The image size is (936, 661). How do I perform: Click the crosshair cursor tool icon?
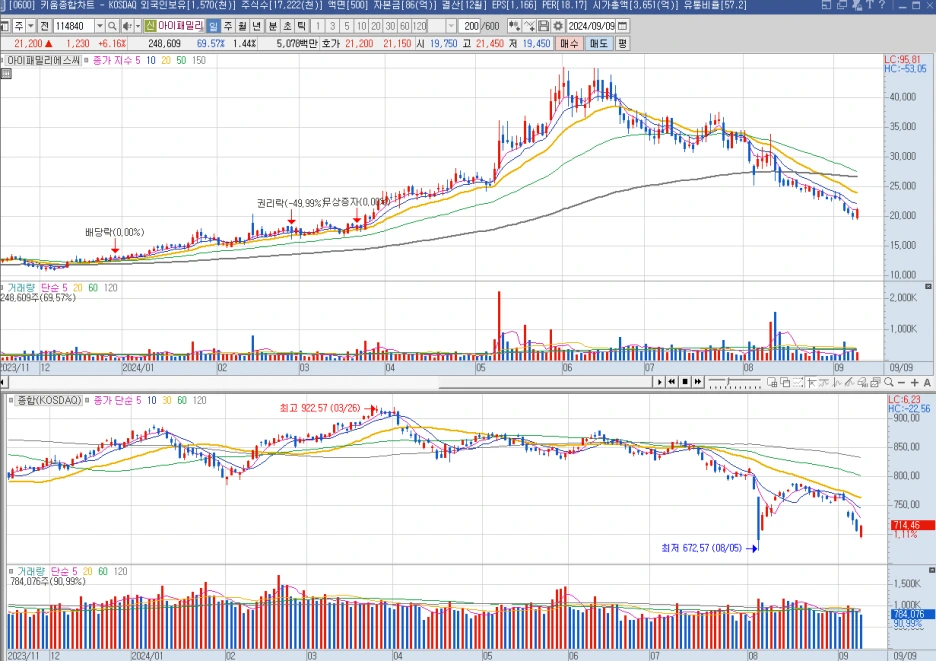click(811, 382)
